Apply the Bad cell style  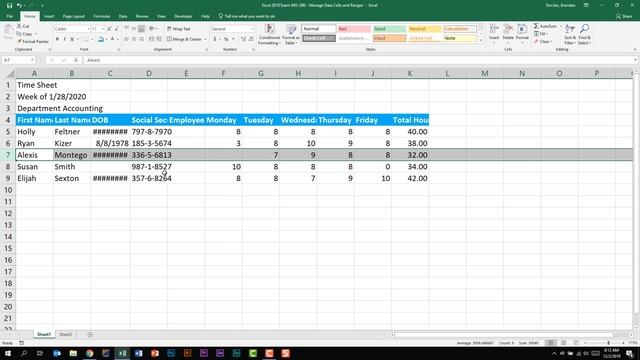point(354,29)
